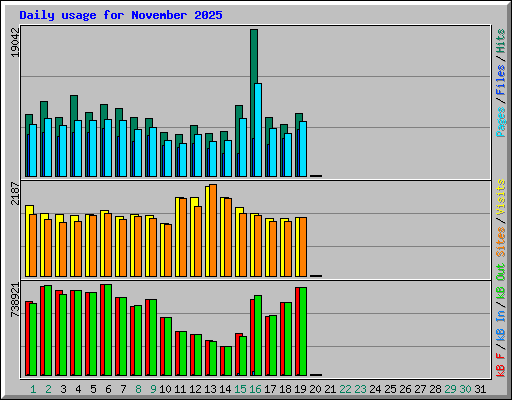Click day 15 on the x-axis
The width and height of the screenshot is (512, 400).
pyautogui.click(x=240, y=389)
